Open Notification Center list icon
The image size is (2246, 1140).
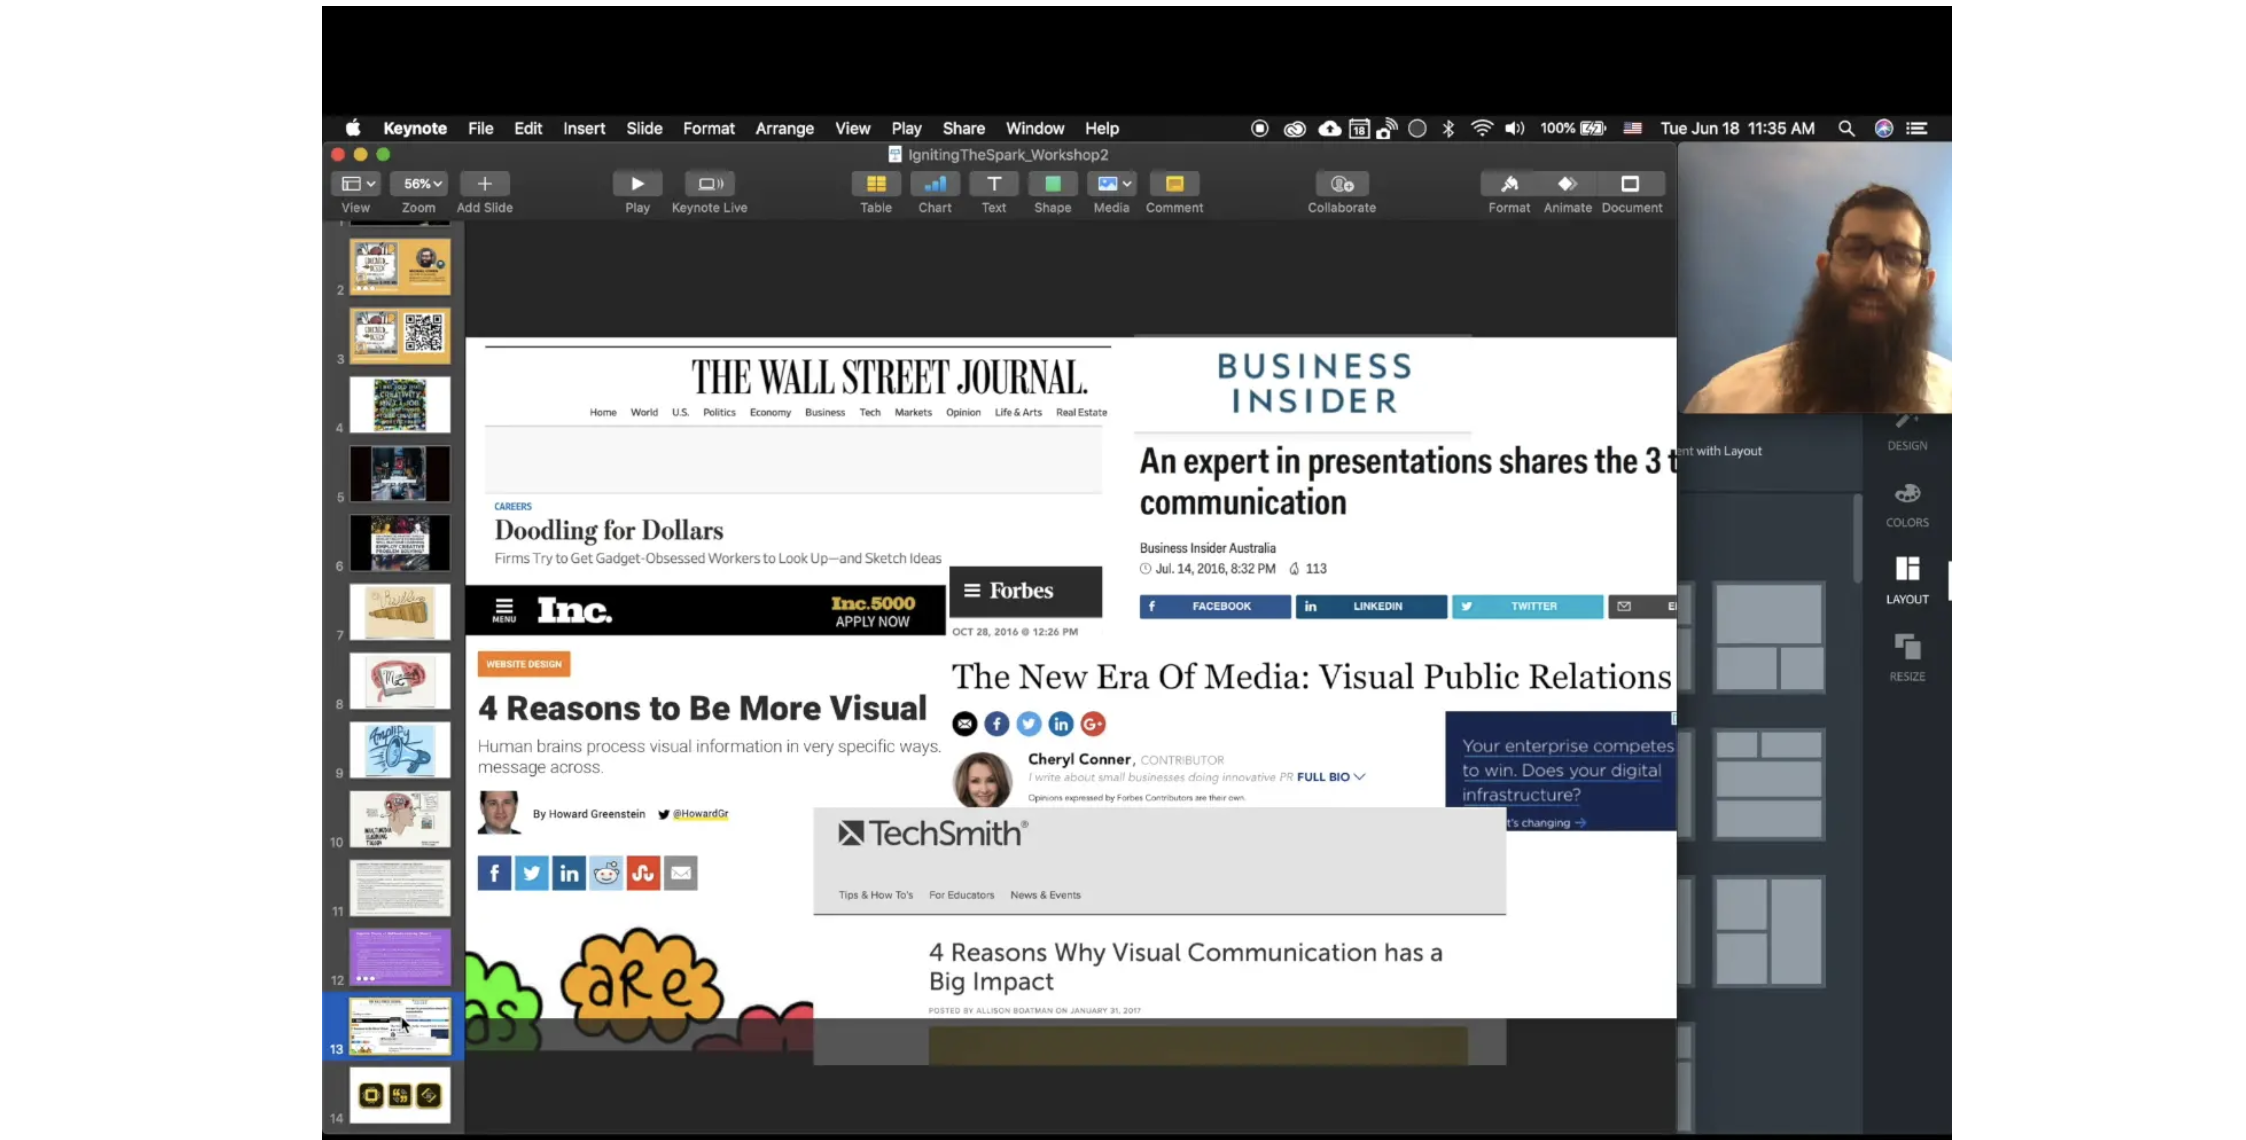click(1917, 128)
